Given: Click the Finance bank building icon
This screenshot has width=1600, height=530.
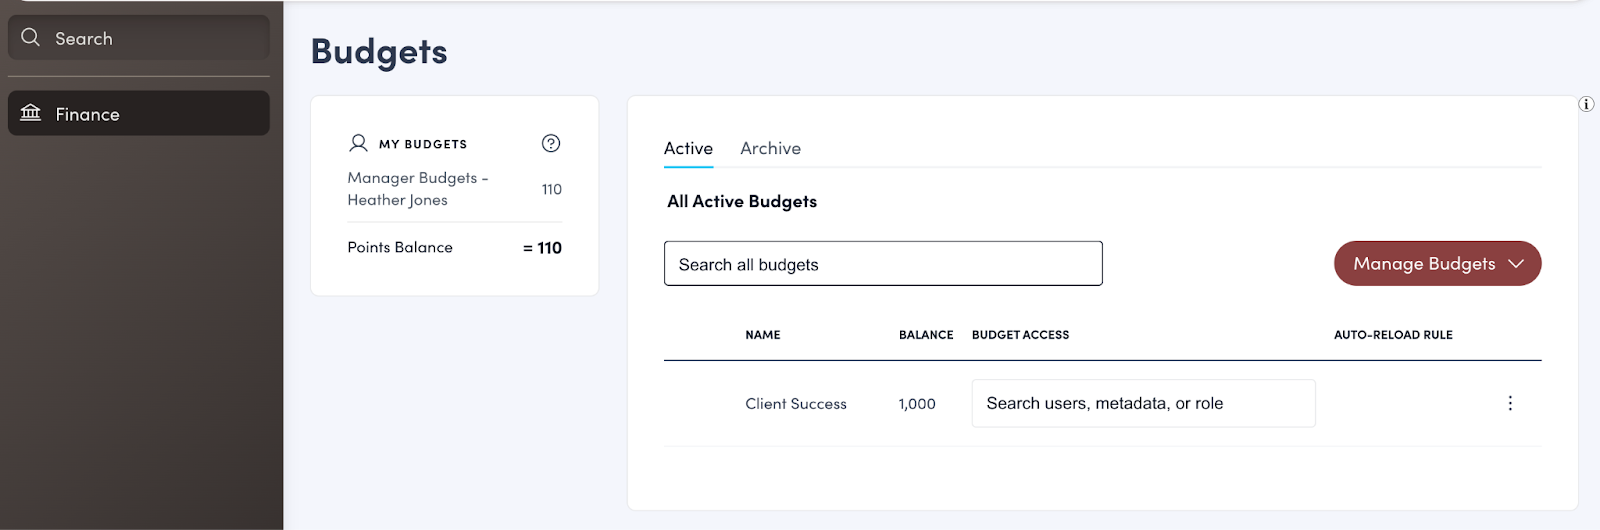Looking at the screenshot, I should pos(31,113).
